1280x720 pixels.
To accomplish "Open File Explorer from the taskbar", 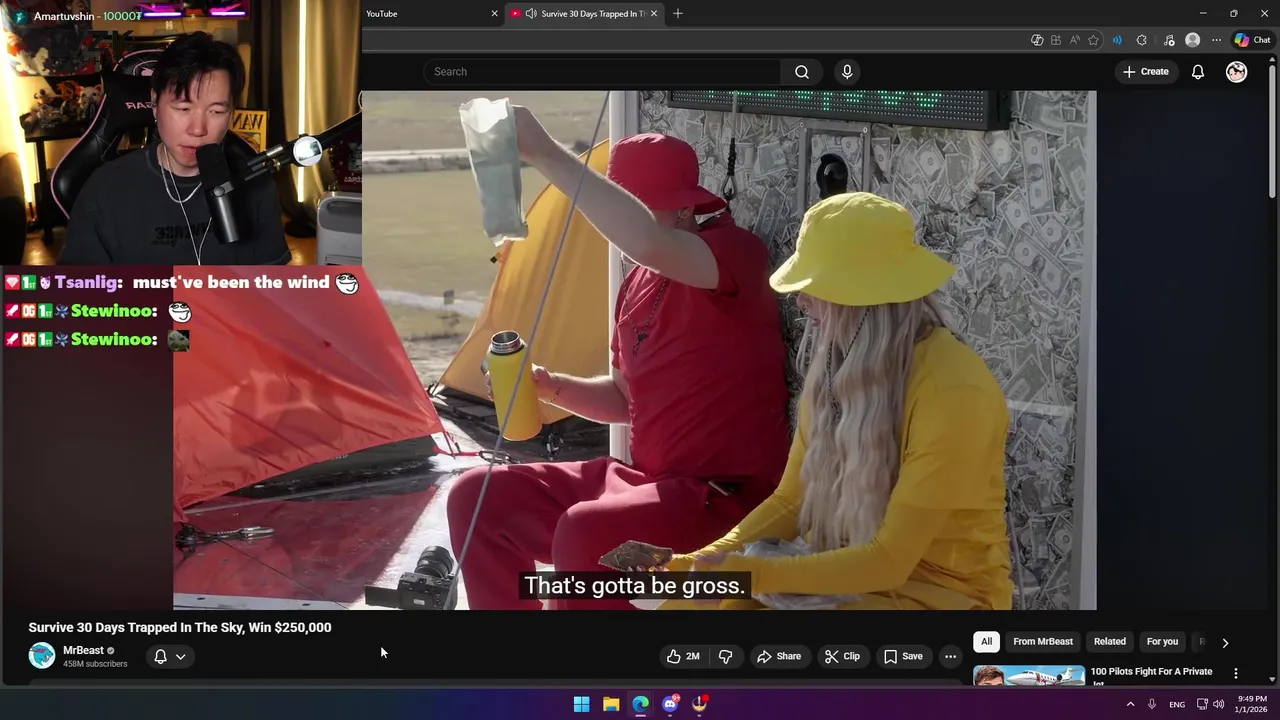I will 611,704.
